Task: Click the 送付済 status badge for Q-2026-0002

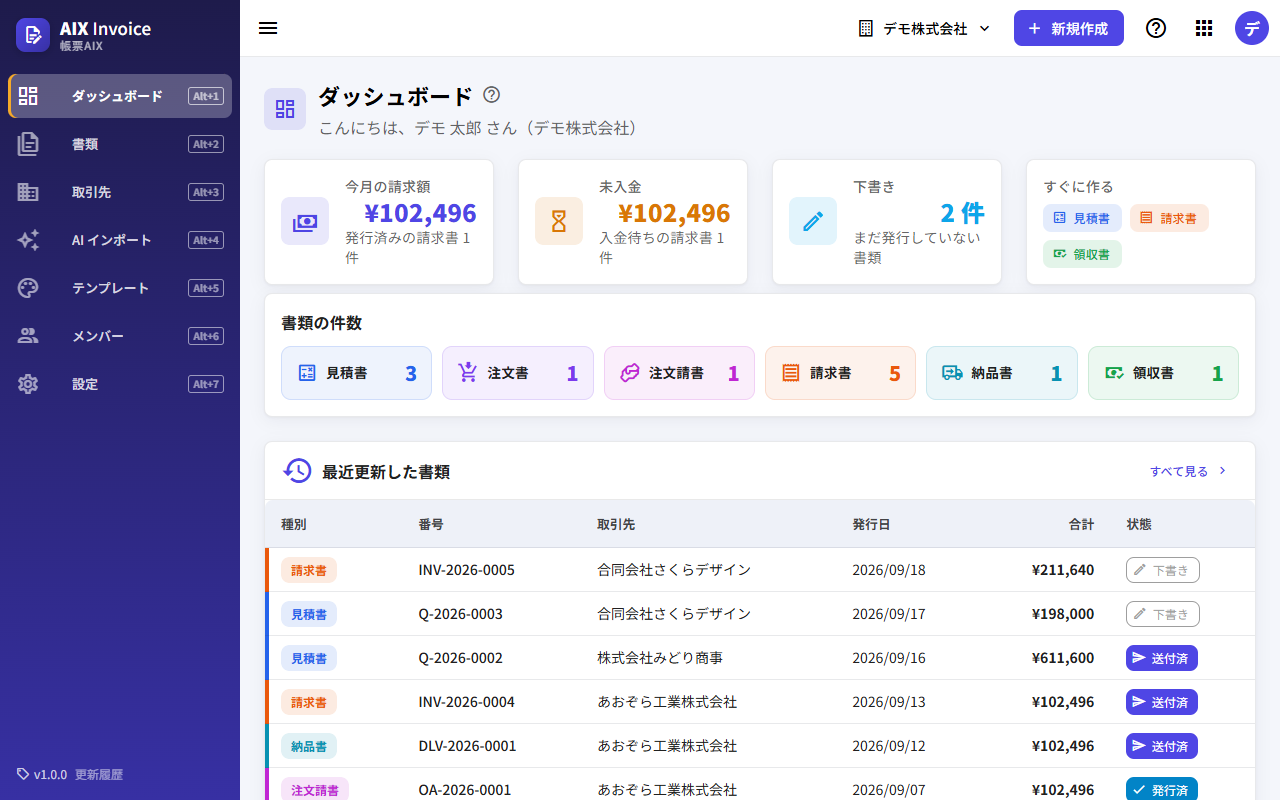Action: coord(1162,658)
